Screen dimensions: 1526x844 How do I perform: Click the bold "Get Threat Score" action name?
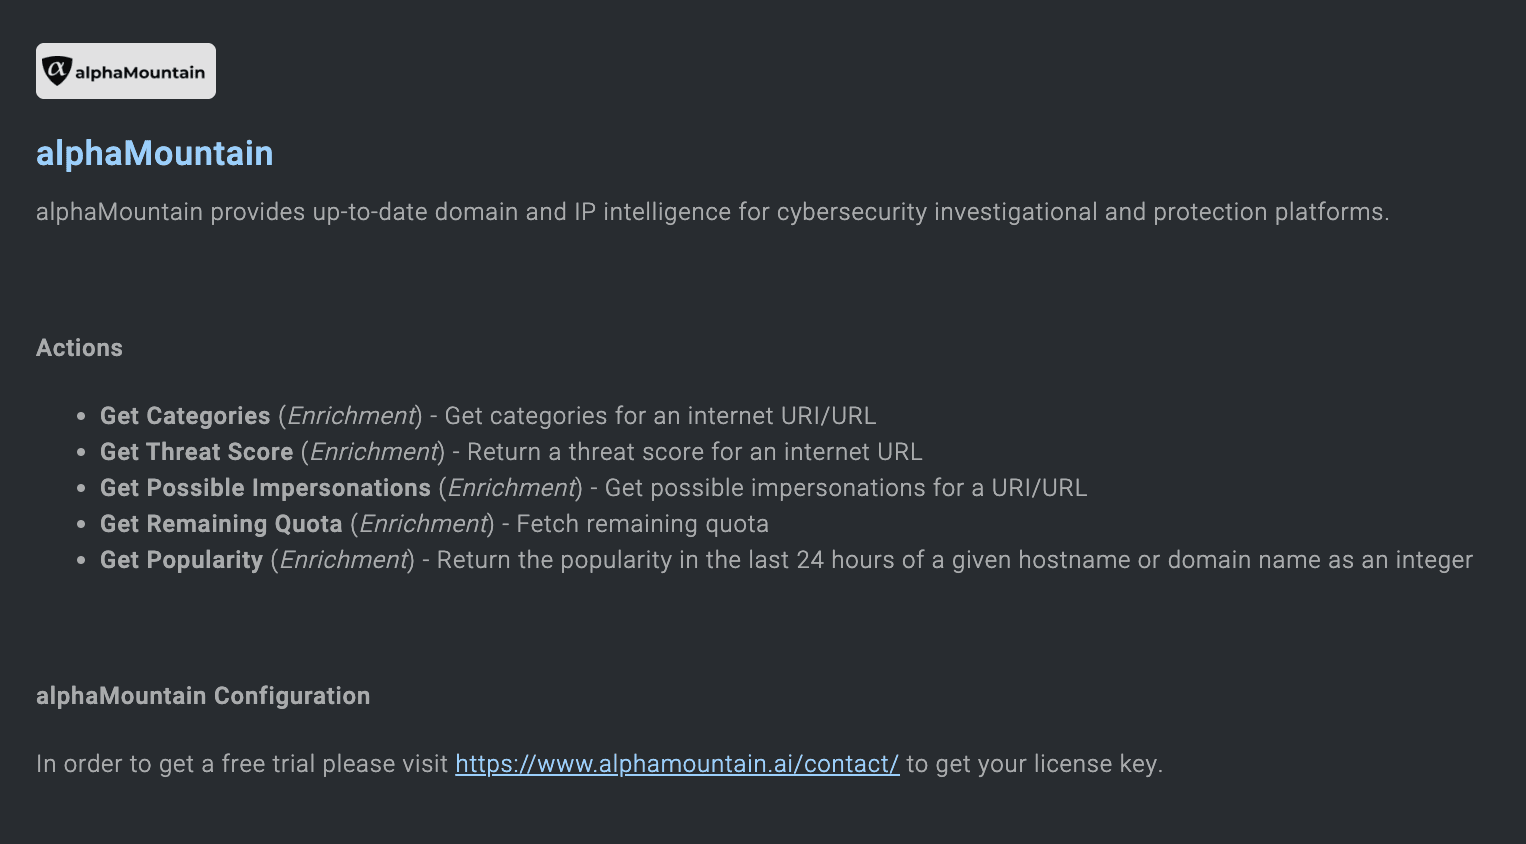[196, 452]
